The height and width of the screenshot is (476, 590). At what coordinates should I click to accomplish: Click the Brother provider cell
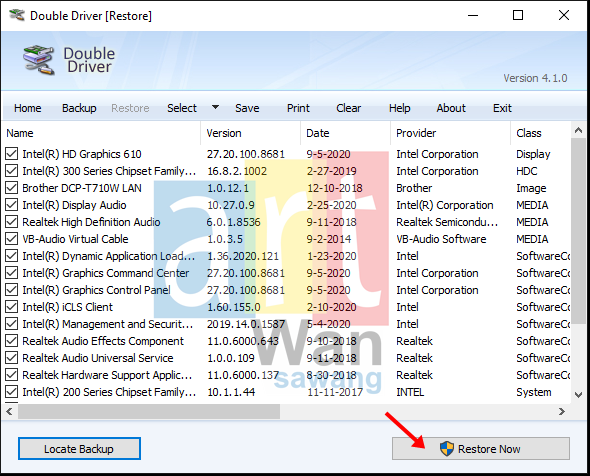coord(414,188)
